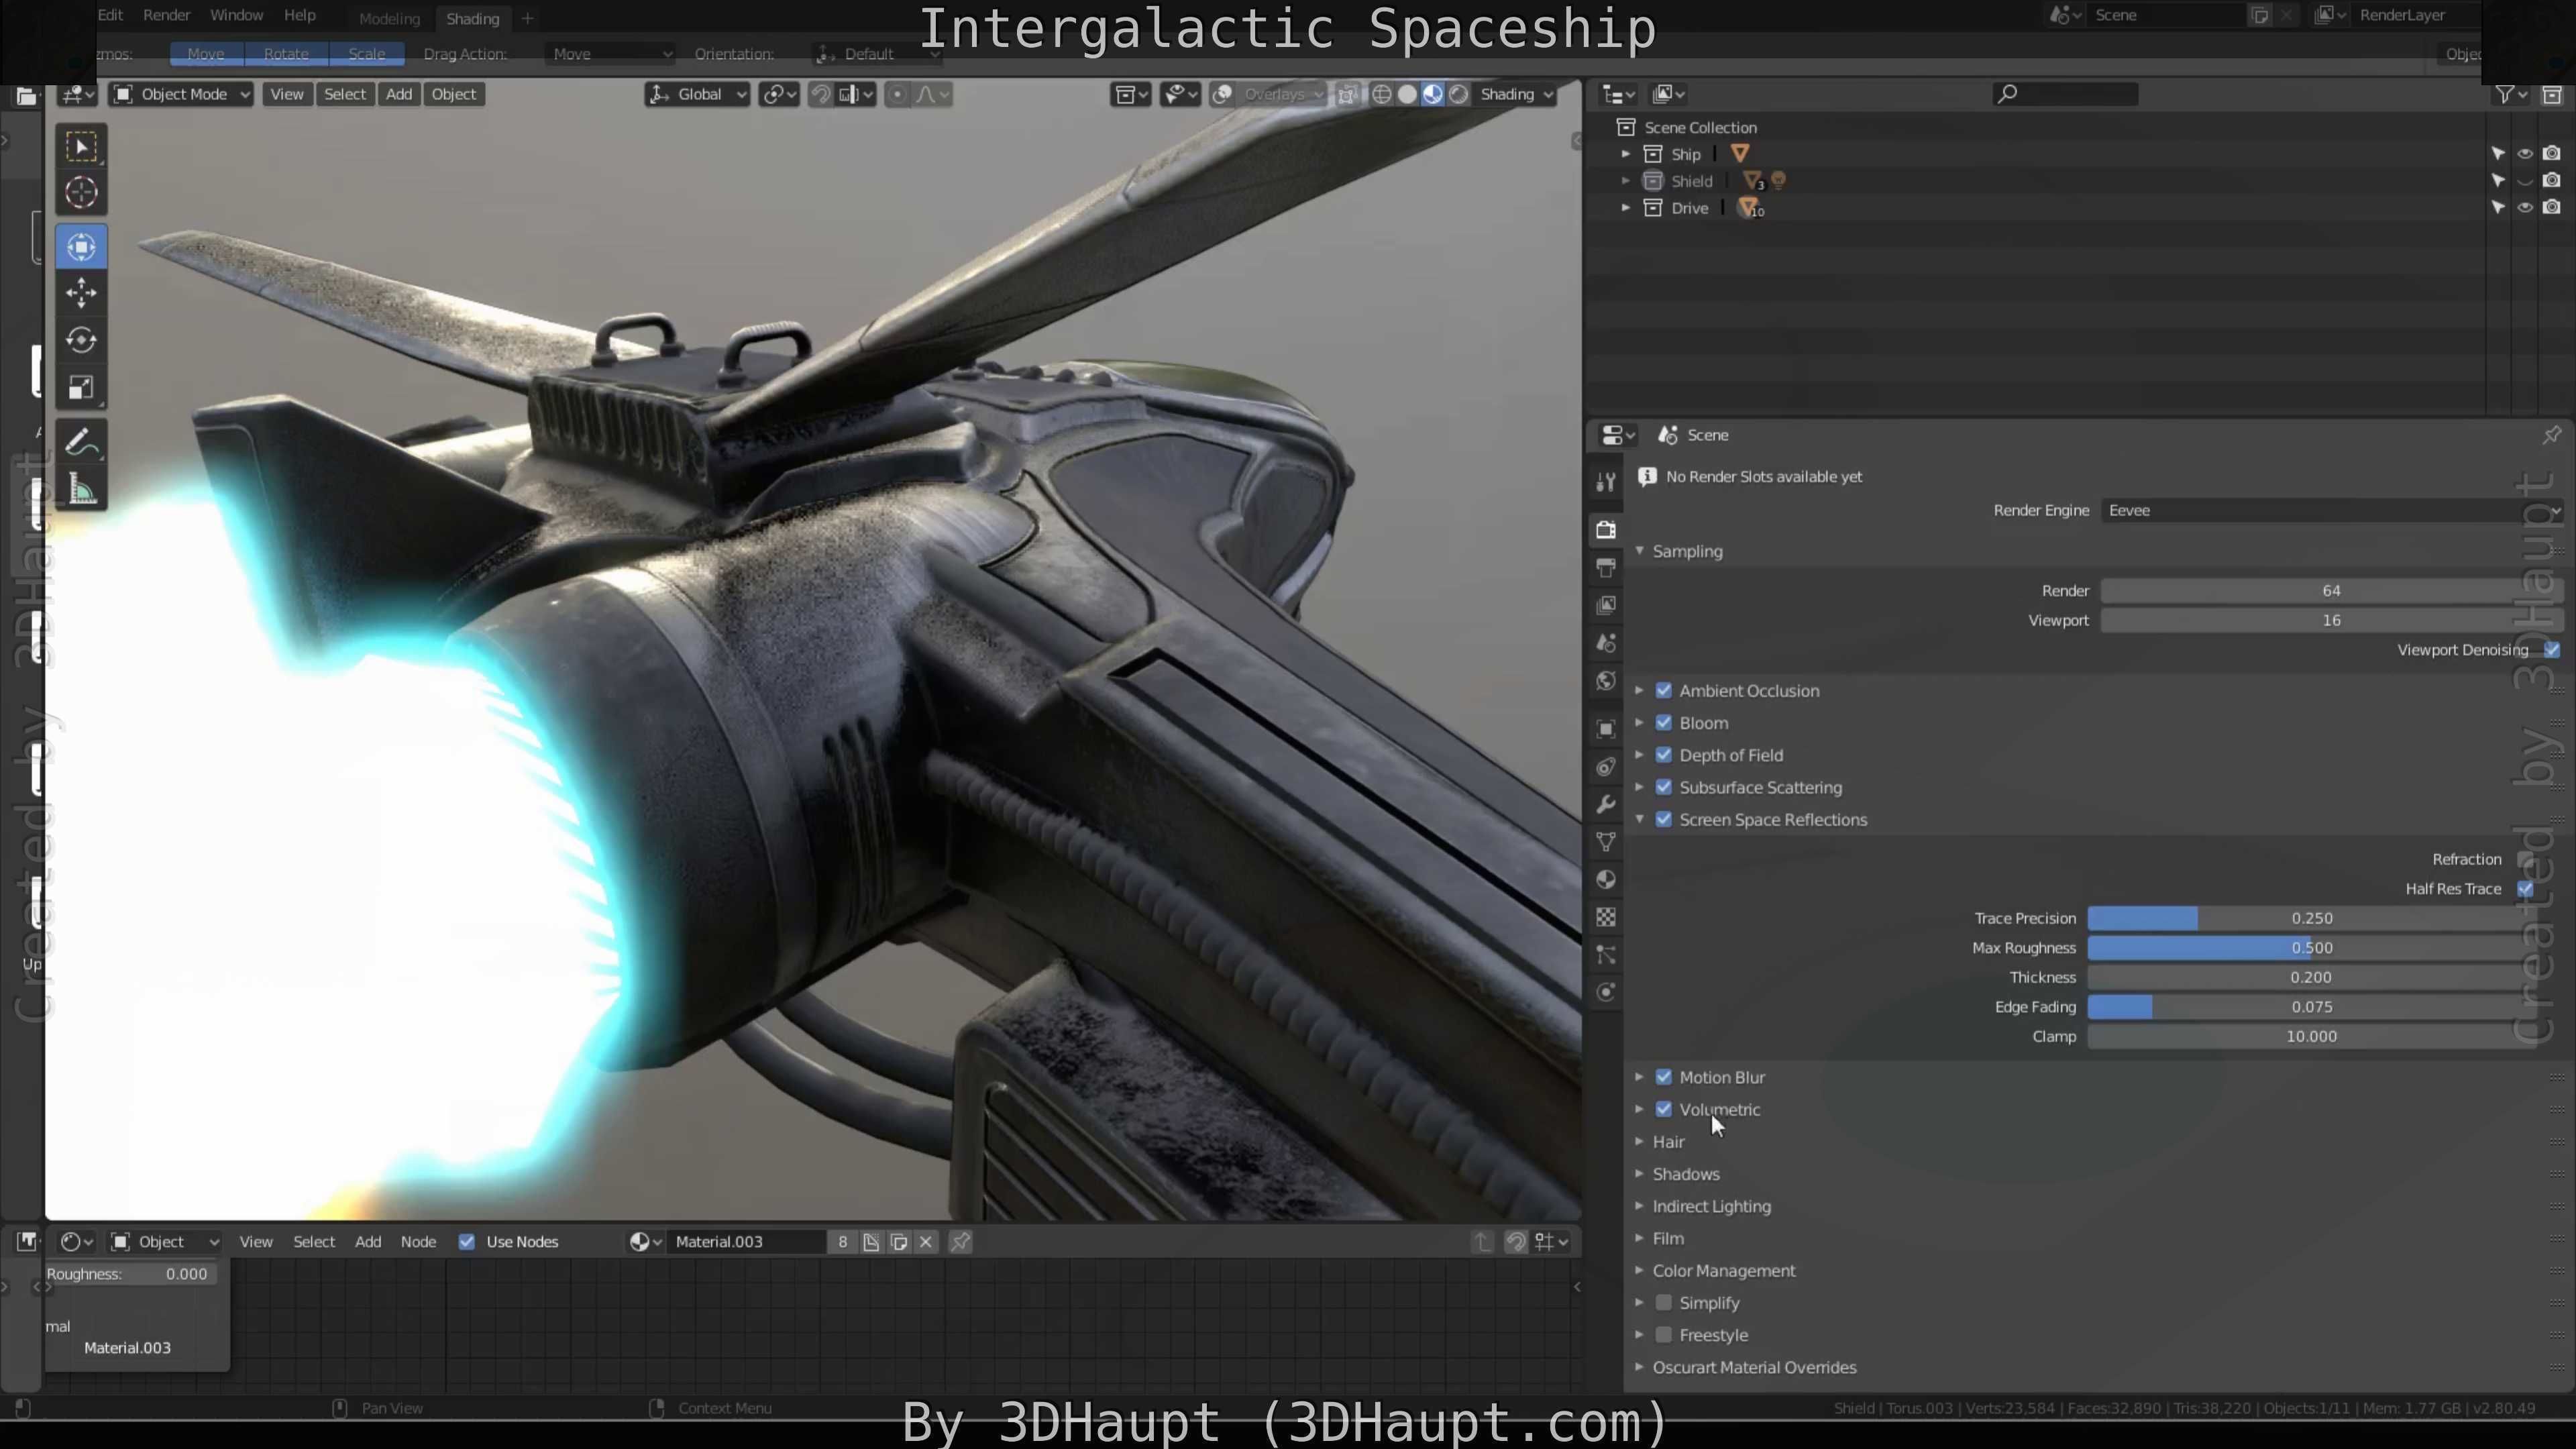This screenshot has height=1449, width=2576.
Task: Open the Output properties tab icon
Action: tap(1606, 567)
